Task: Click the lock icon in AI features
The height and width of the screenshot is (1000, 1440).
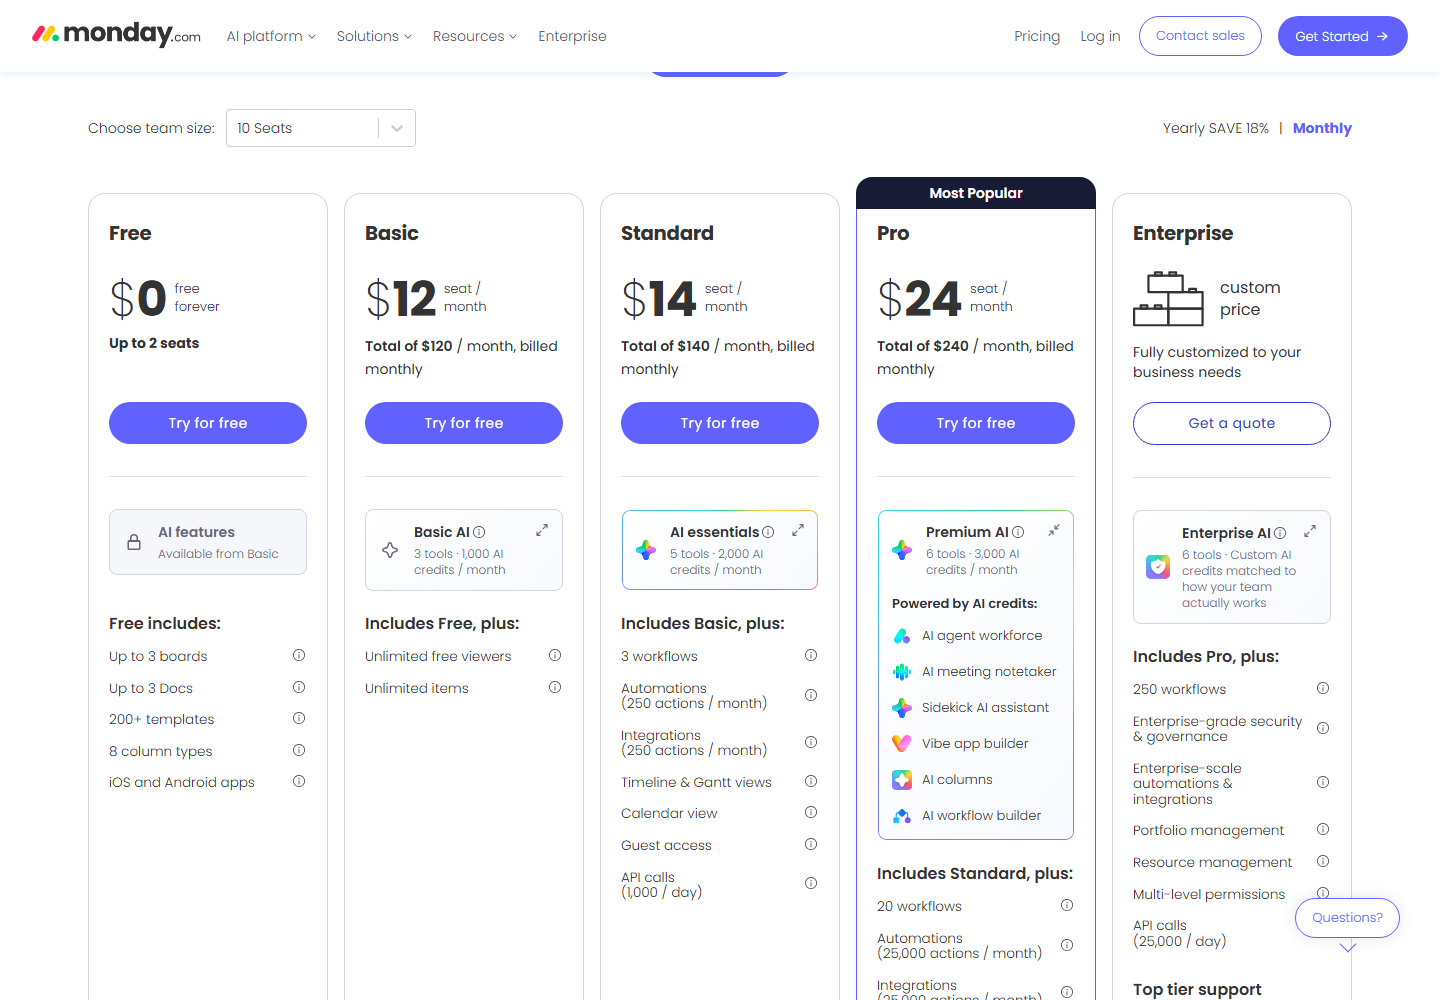Action: [134, 542]
